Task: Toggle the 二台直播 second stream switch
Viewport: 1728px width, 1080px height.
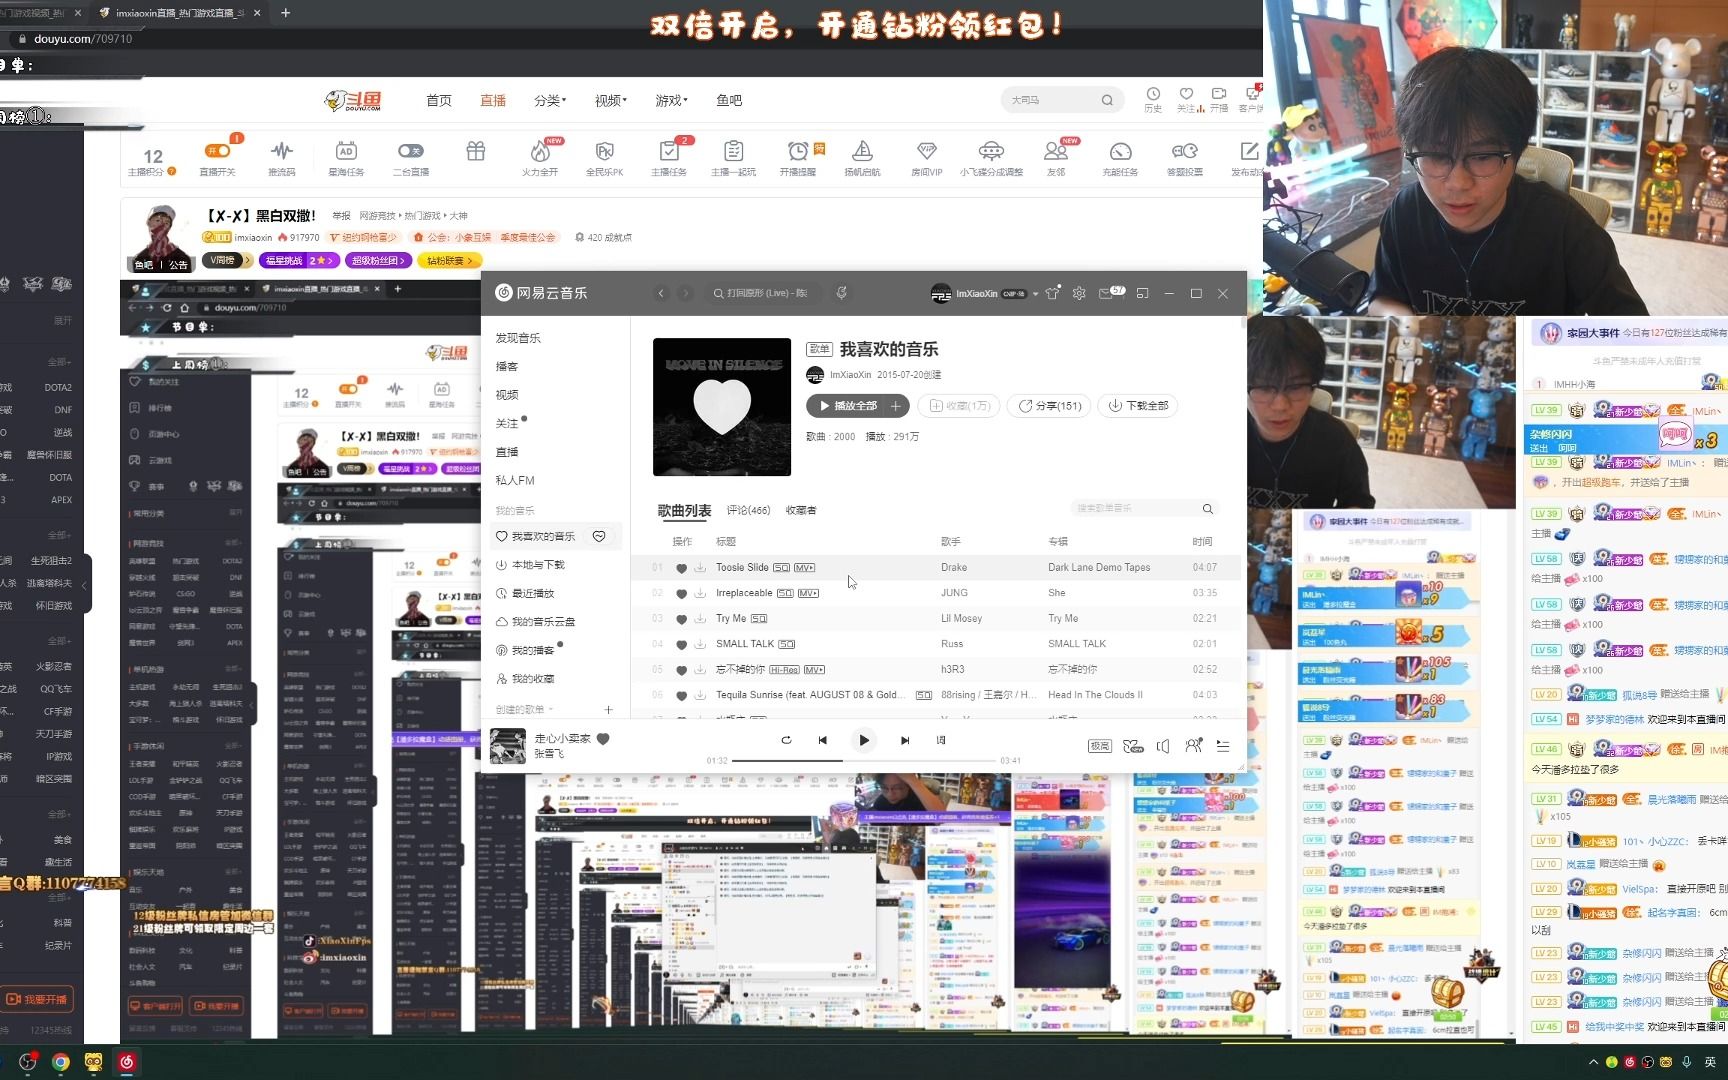Action: point(410,151)
